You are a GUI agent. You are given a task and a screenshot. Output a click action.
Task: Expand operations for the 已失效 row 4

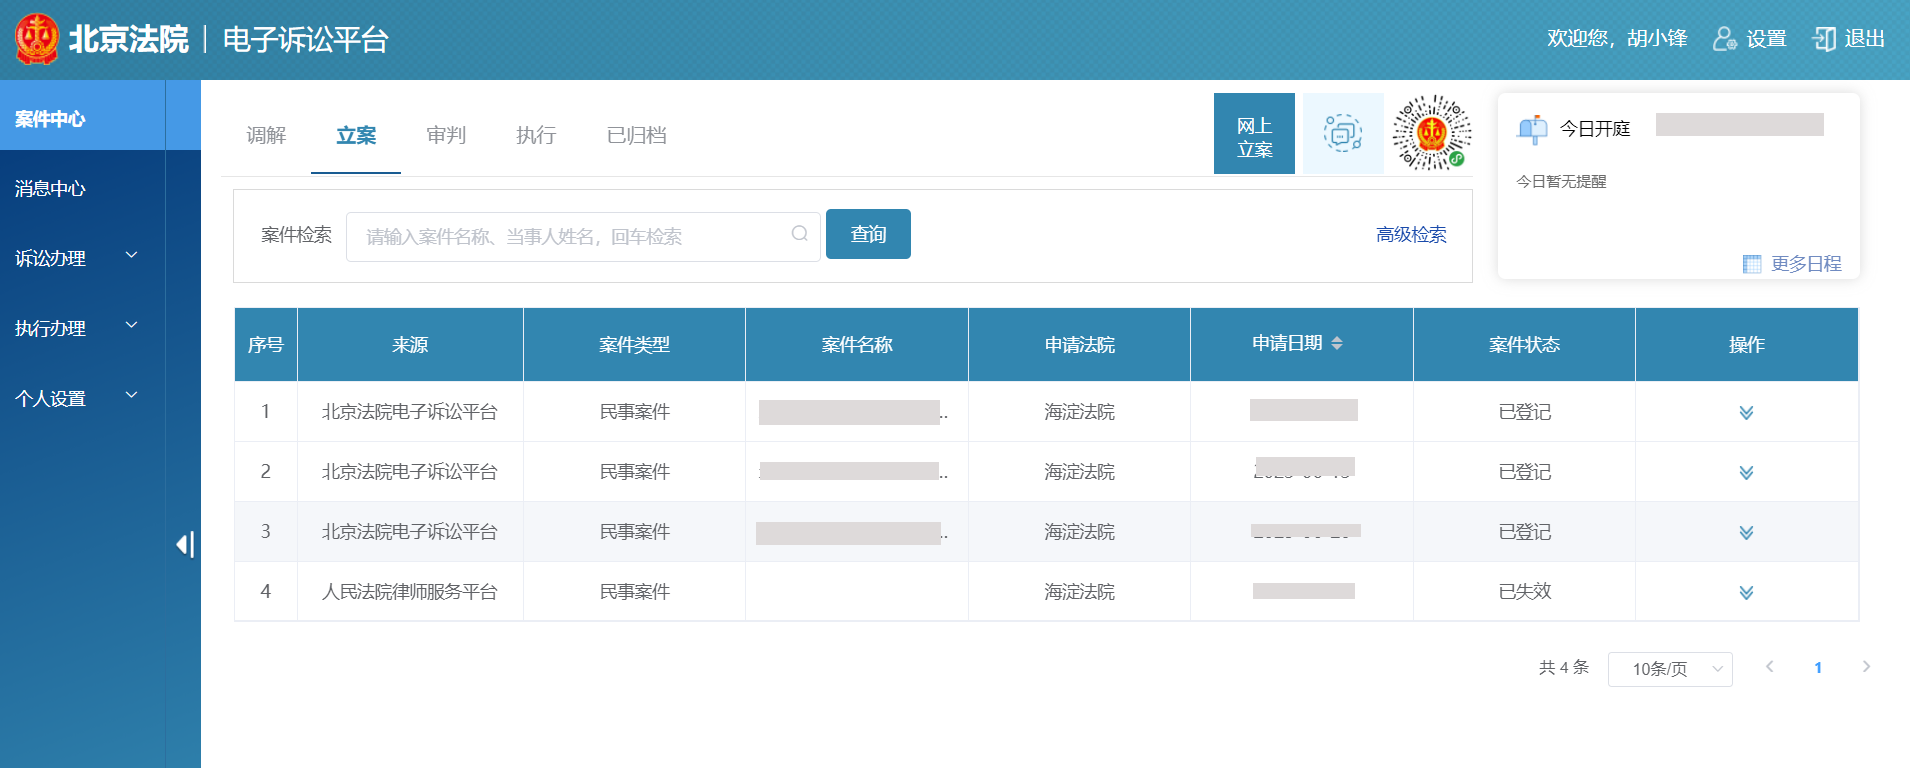tap(1746, 592)
